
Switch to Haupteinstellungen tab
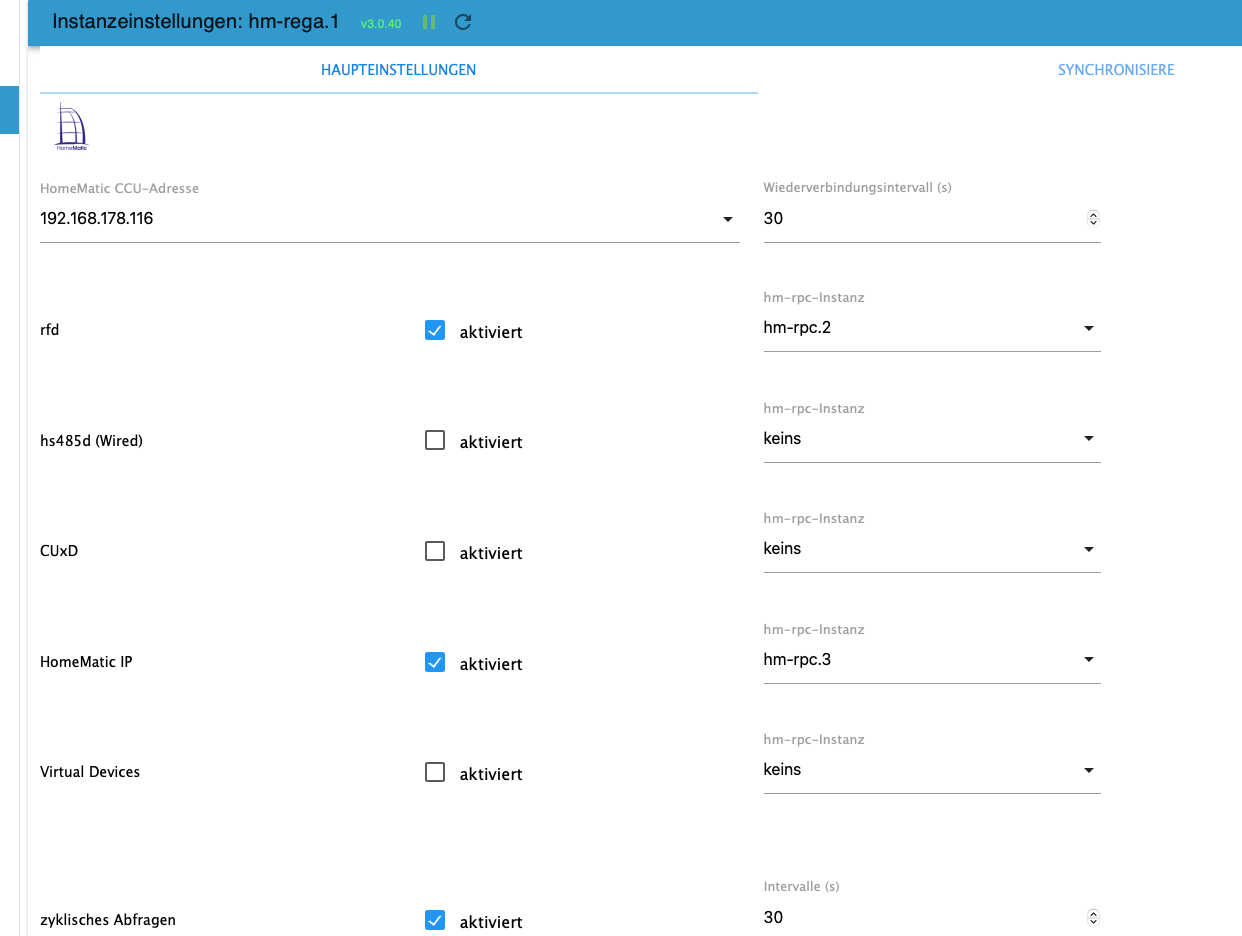398,70
